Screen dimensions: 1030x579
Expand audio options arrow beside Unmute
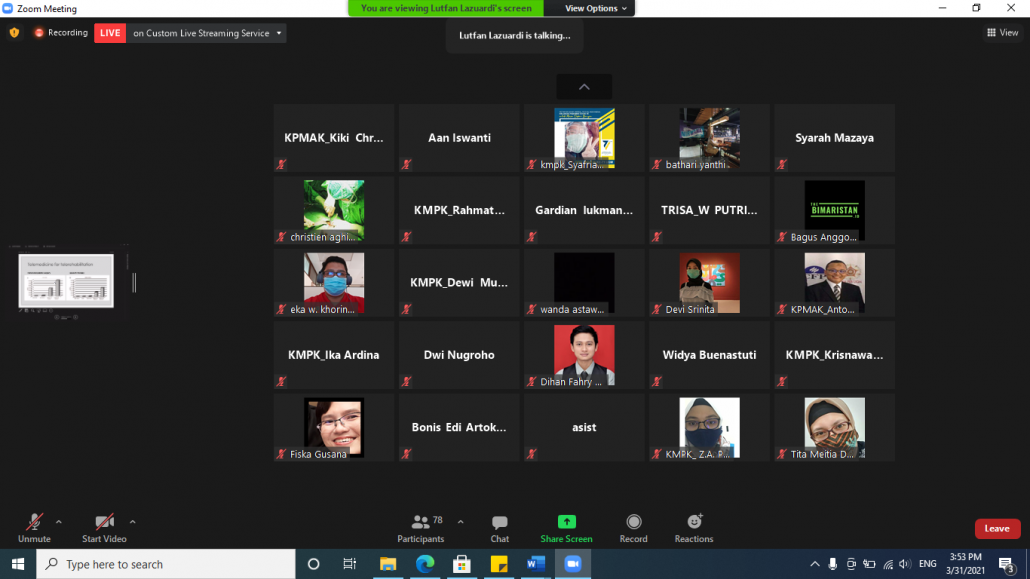click(59, 522)
